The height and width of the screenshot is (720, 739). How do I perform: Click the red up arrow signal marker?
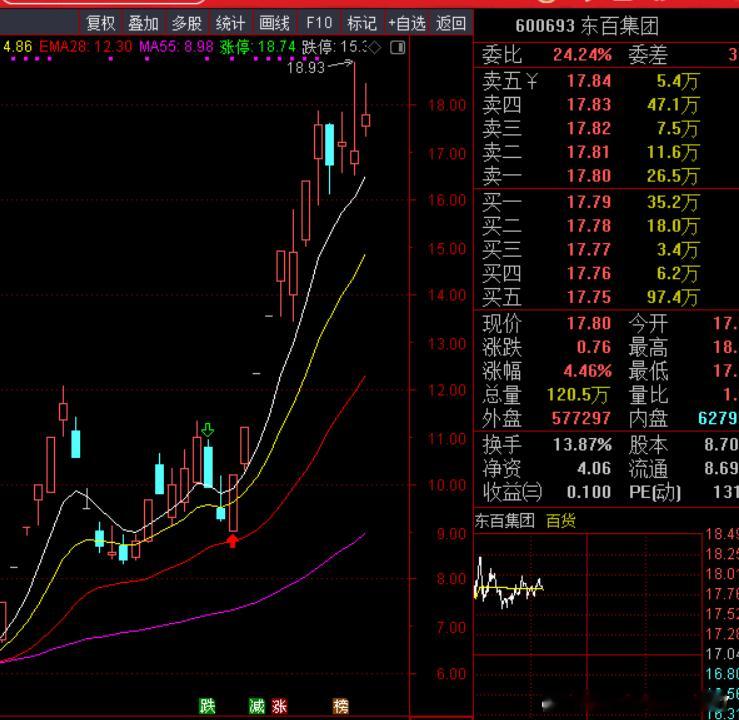pos(232,540)
